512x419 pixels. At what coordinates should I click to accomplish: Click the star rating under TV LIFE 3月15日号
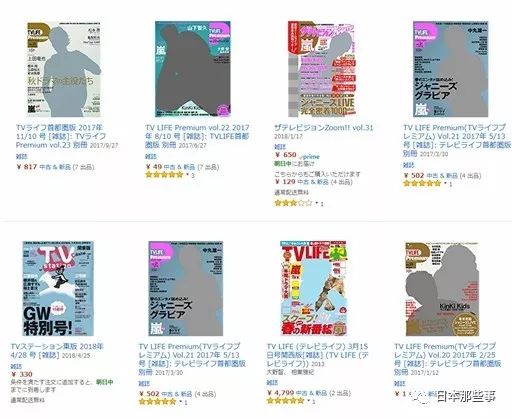286,401
